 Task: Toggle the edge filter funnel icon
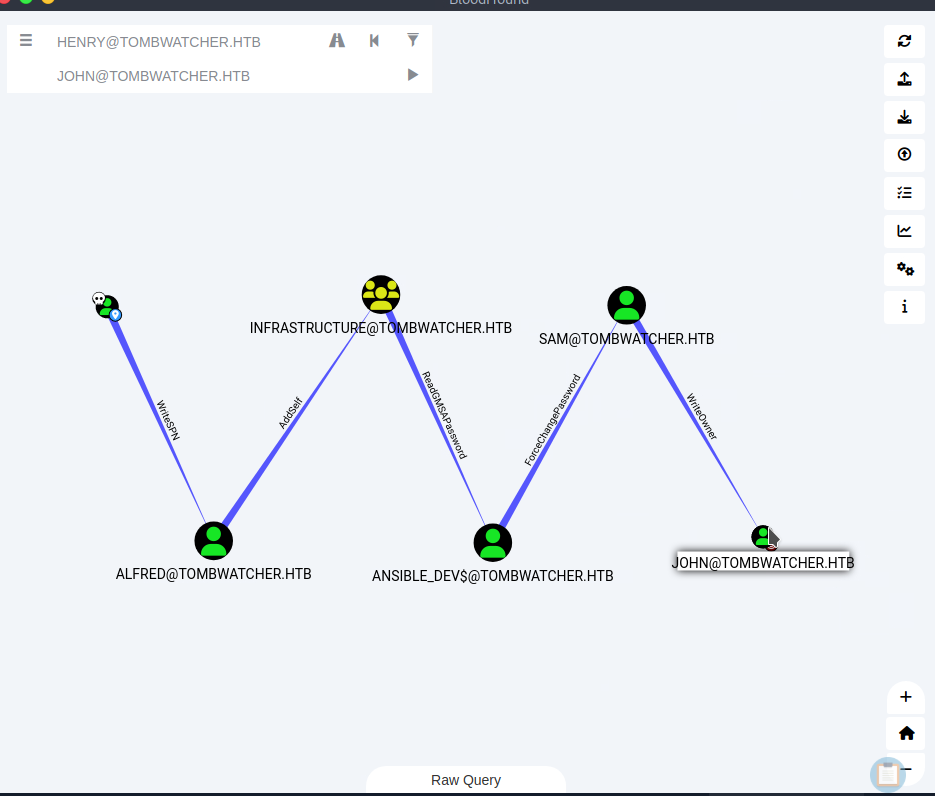tap(412, 41)
